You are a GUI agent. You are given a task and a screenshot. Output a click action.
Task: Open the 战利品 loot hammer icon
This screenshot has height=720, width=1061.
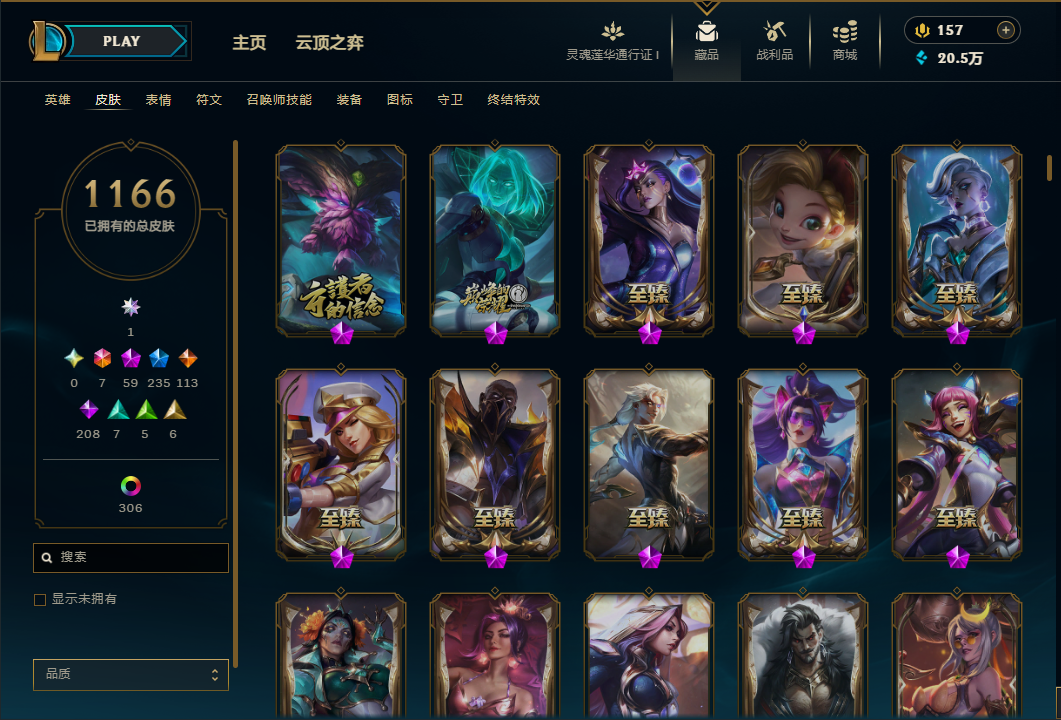[774, 31]
